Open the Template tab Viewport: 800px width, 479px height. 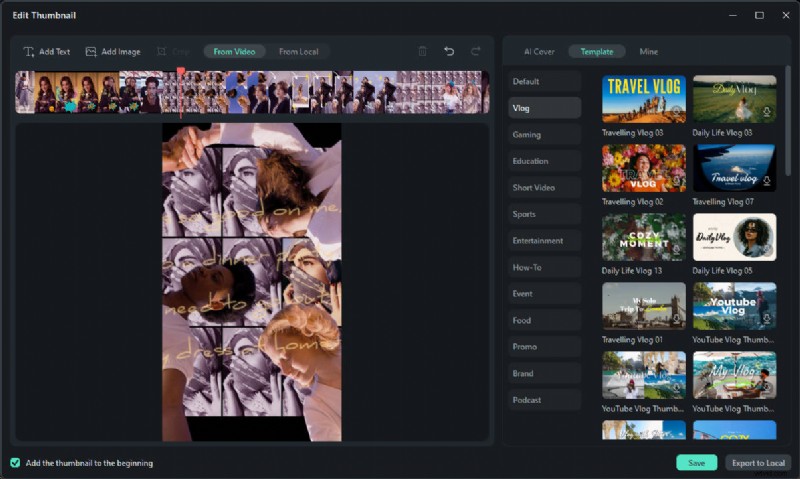[596, 52]
